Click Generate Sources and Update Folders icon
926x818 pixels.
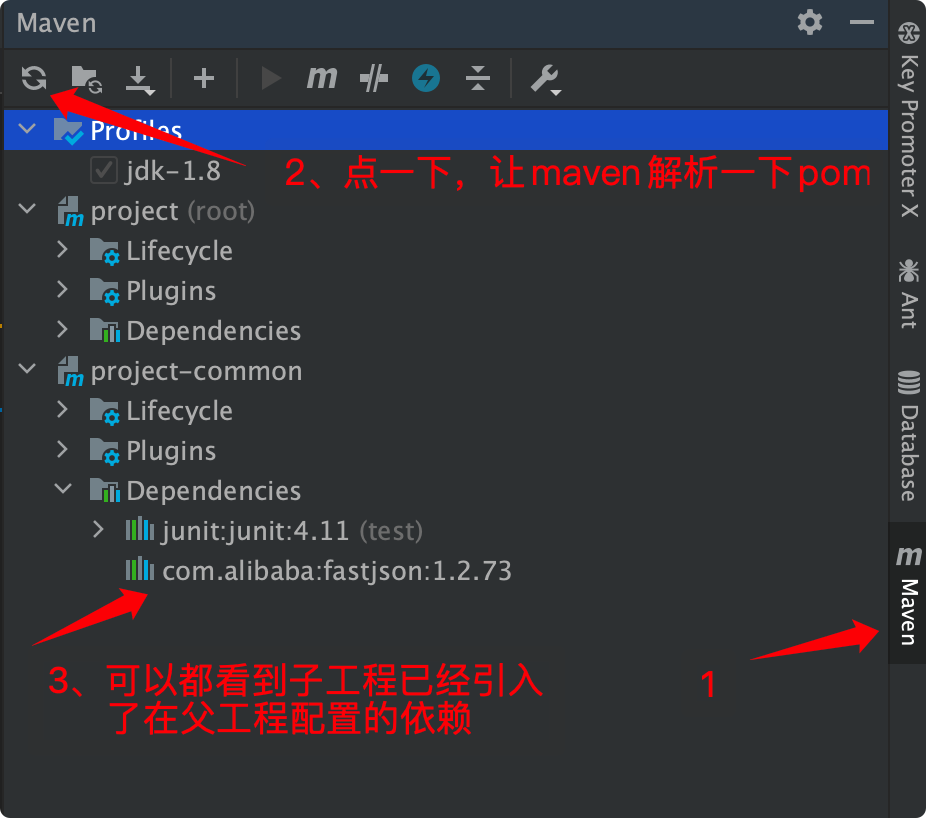pos(86,79)
